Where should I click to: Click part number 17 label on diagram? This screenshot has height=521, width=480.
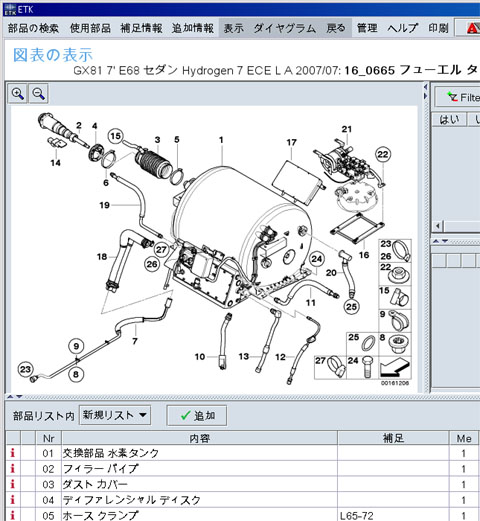(291, 142)
